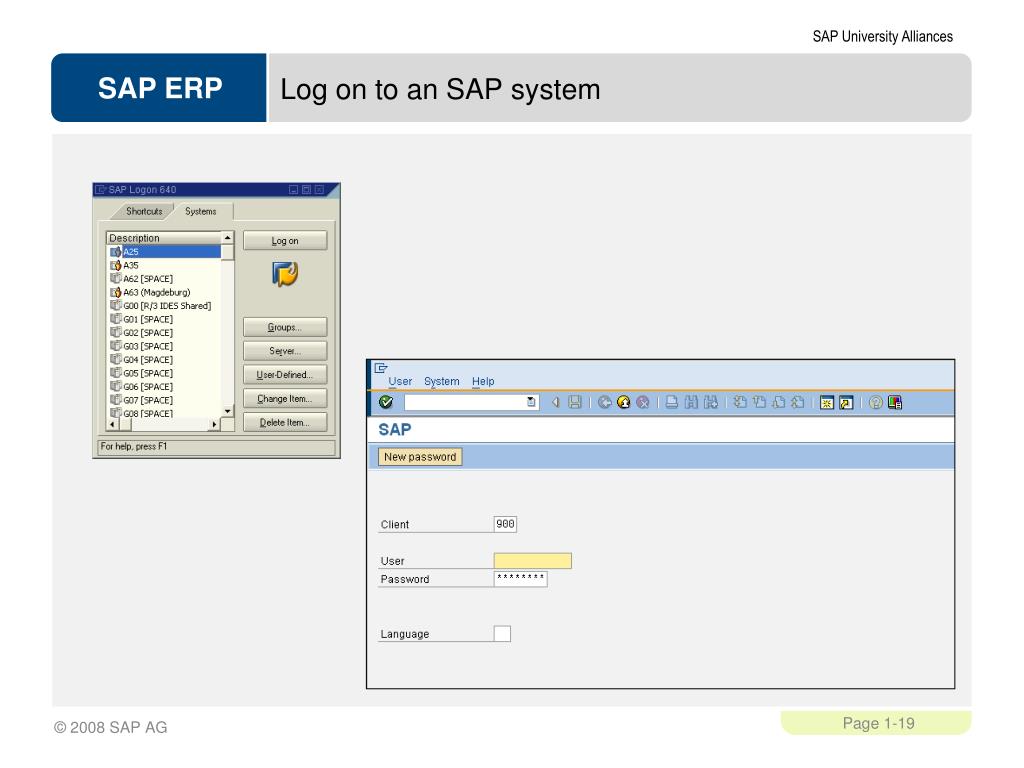
Task: Select G00 [R/3 IDES Shared] entry
Action: (167, 306)
